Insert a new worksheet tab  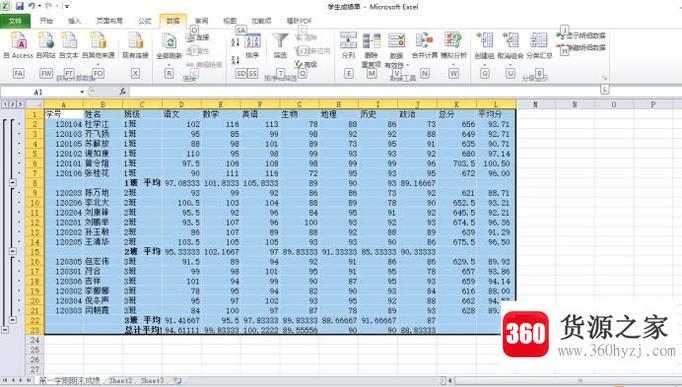click(x=178, y=380)
